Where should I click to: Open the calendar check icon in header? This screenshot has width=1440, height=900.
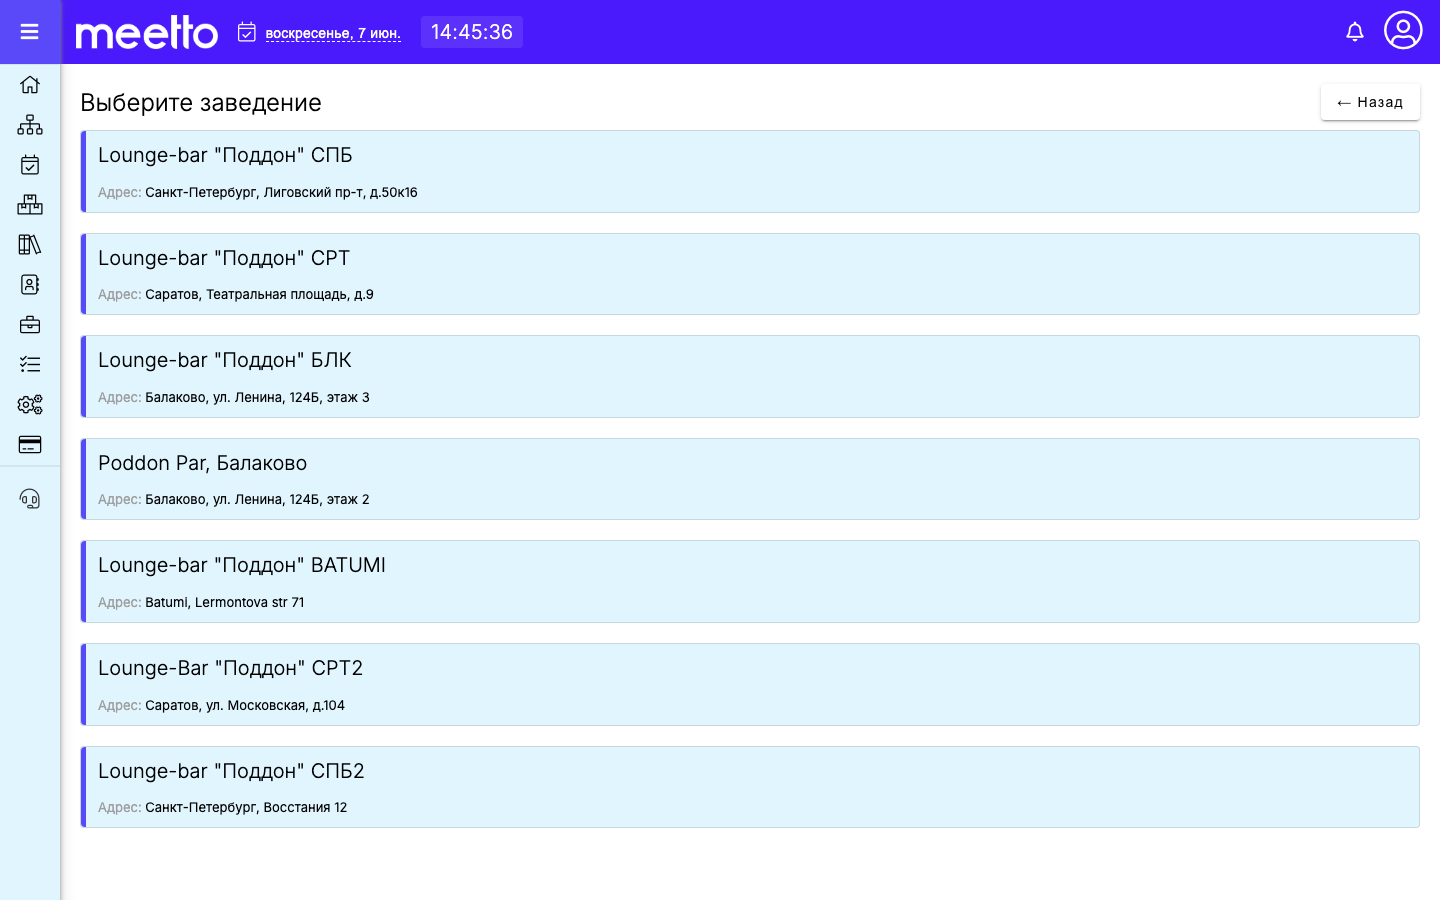point(247,32)
